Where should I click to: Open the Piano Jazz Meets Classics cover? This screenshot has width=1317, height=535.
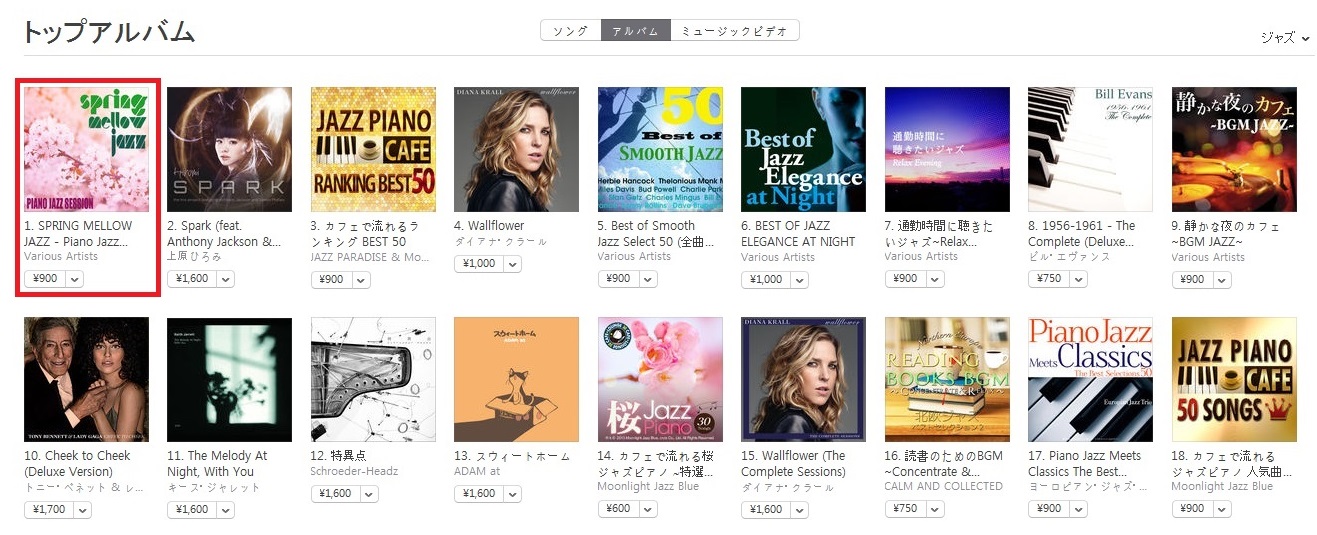click(x=1090, y=380)
